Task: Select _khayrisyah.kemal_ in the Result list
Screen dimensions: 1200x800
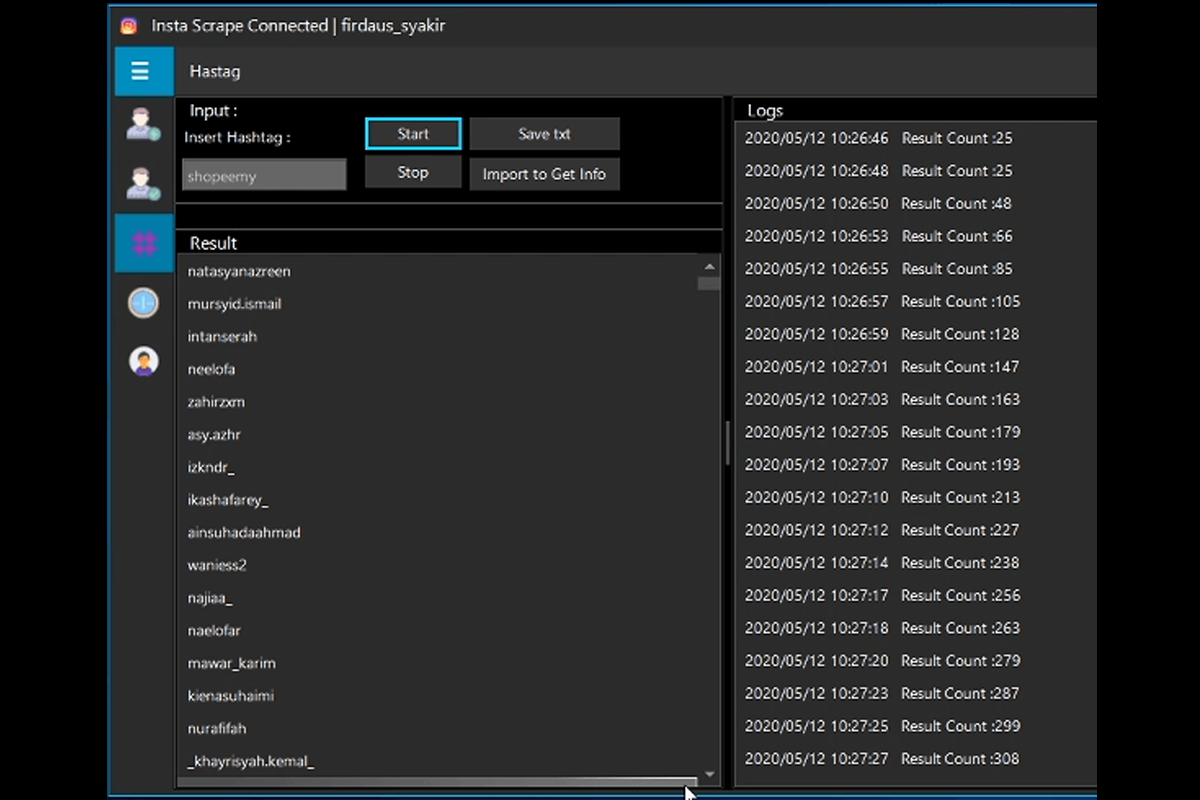Action: pyautogui.click(x=251, y=761)
